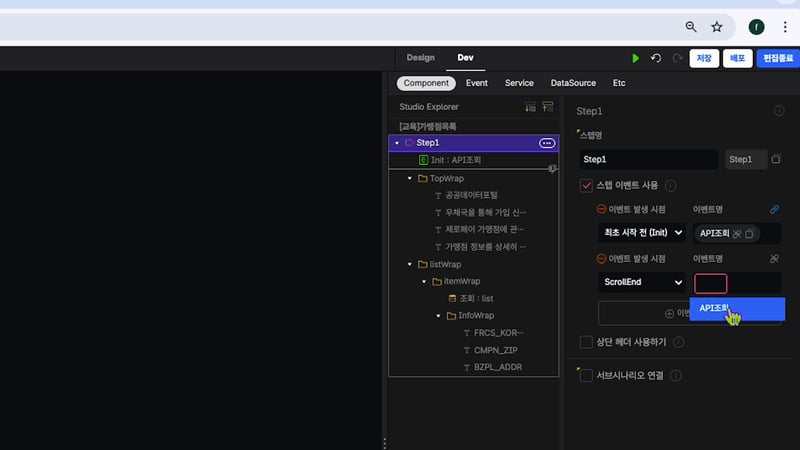This screenshot has height=450, width=800.
Task: Collapse the listWrap folder arrow
Action: tap(410, 264)
